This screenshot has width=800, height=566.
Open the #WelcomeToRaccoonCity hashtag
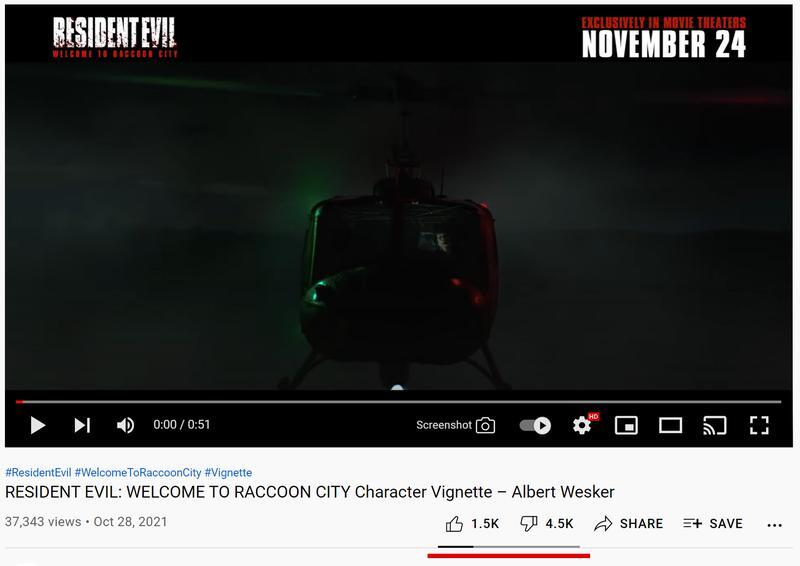[138, 473]
